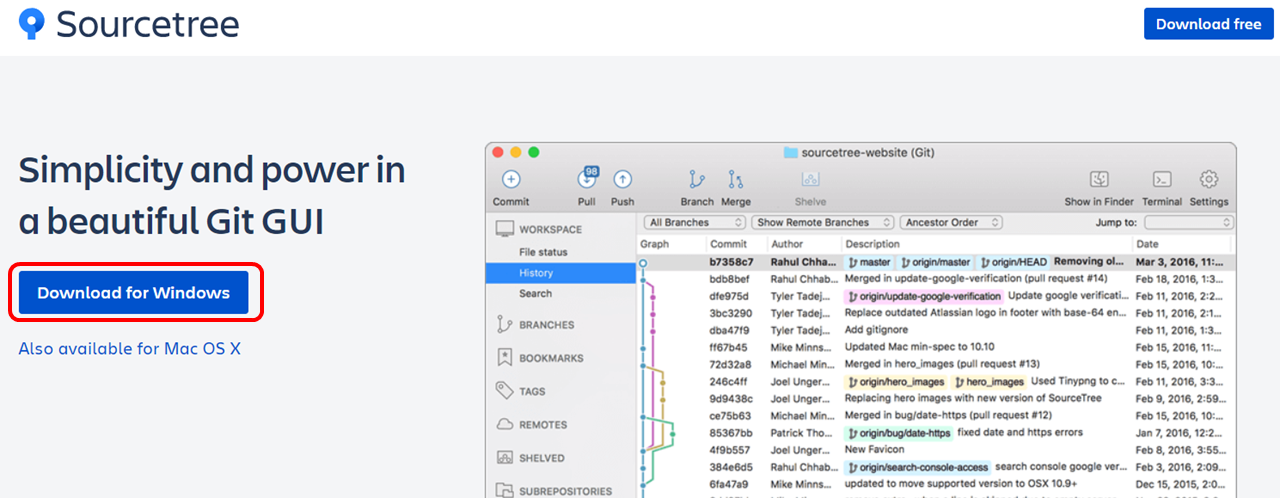Image resolution: width=1280 pixels, height=498 pixels.
Task: Select commit row ff67b45
Action: point(936,347)
